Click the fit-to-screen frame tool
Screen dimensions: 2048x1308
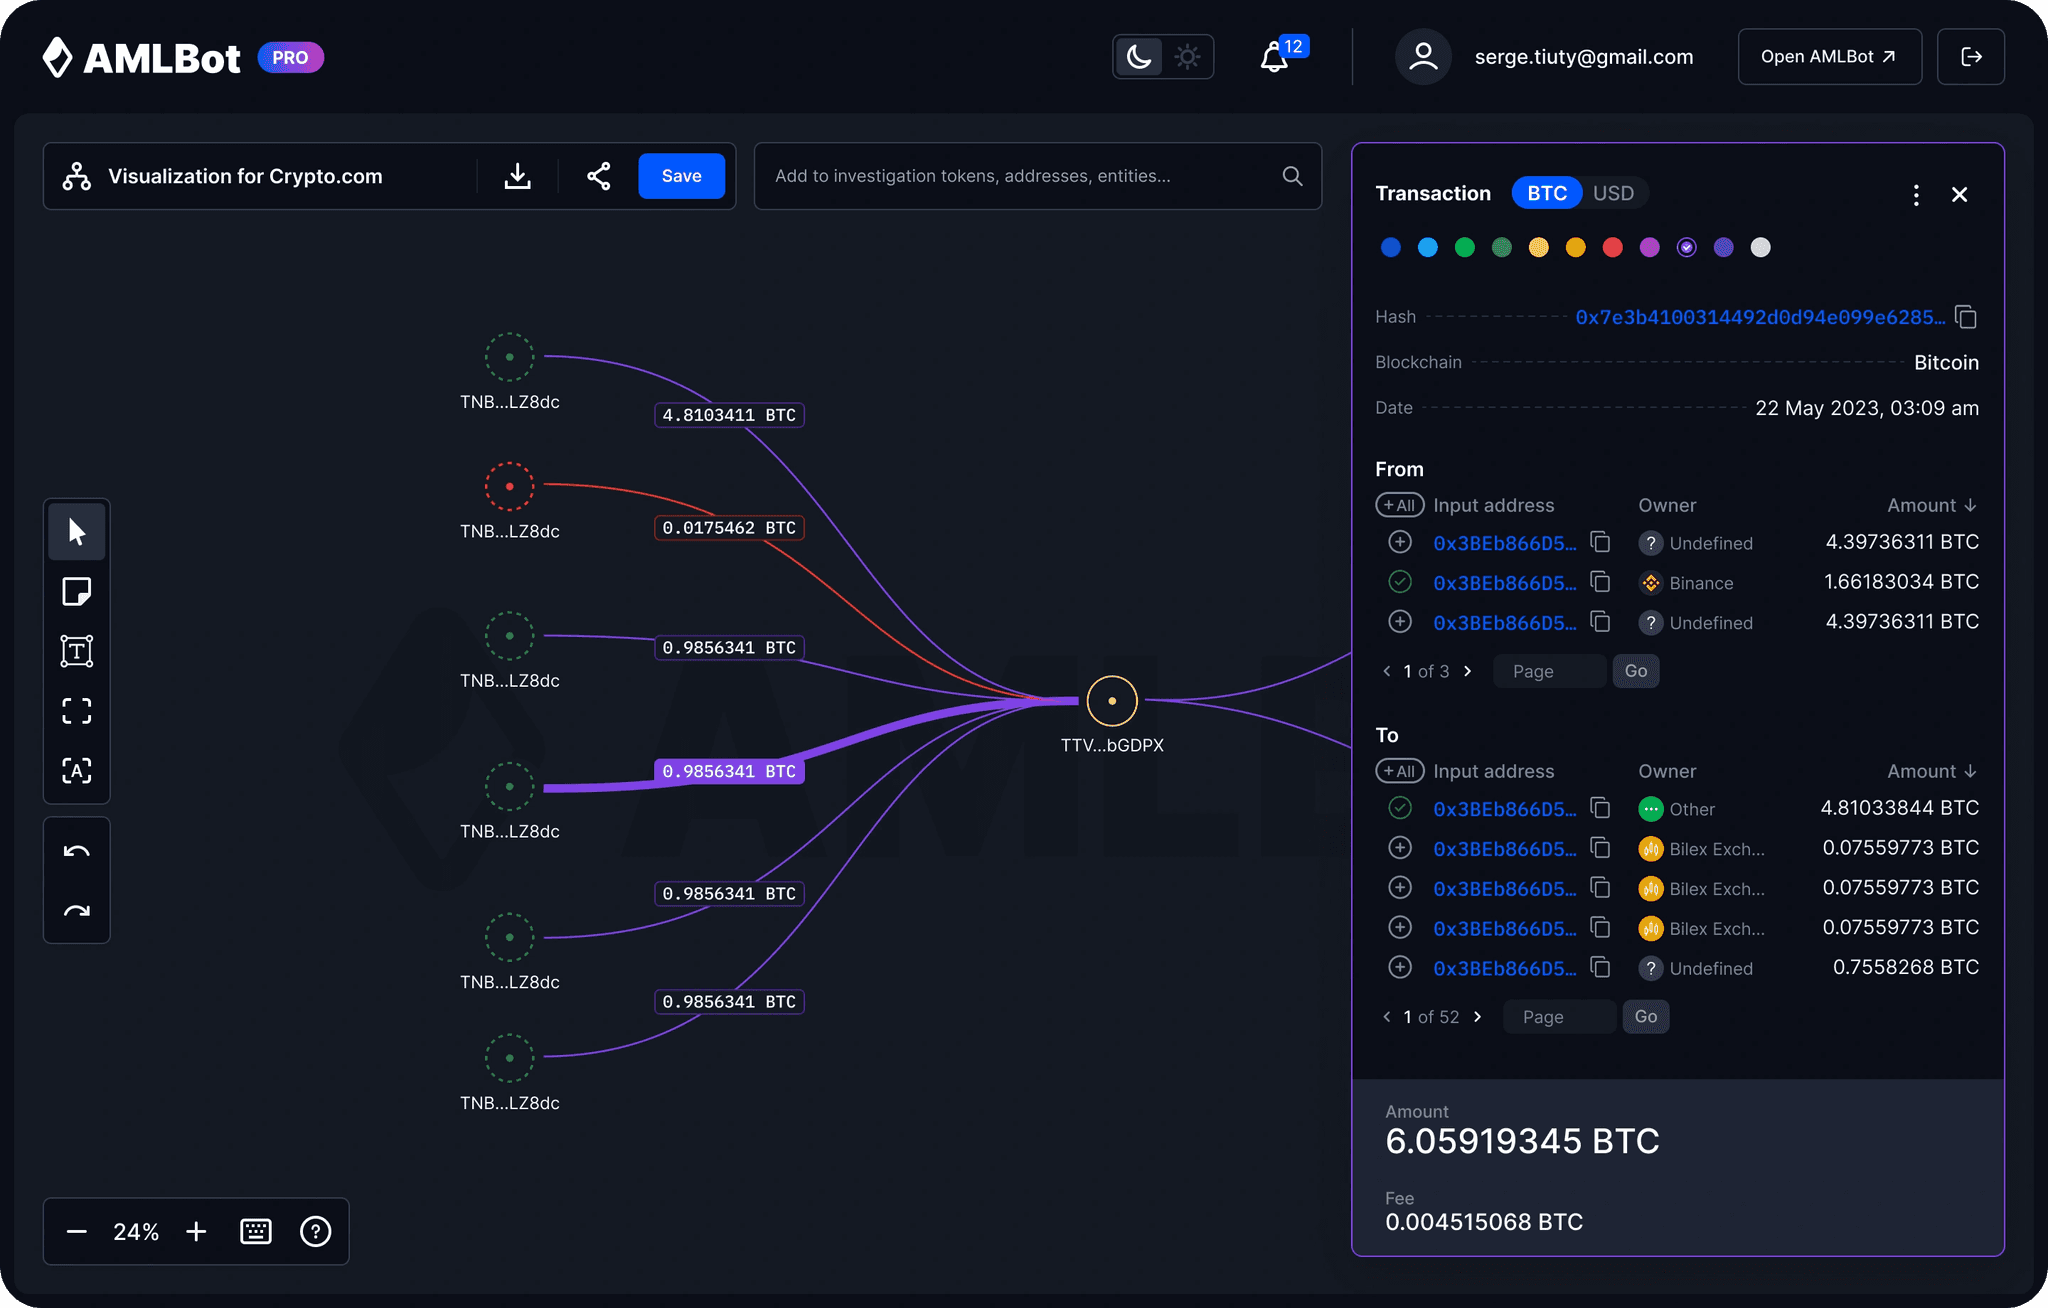coord(76,711)
